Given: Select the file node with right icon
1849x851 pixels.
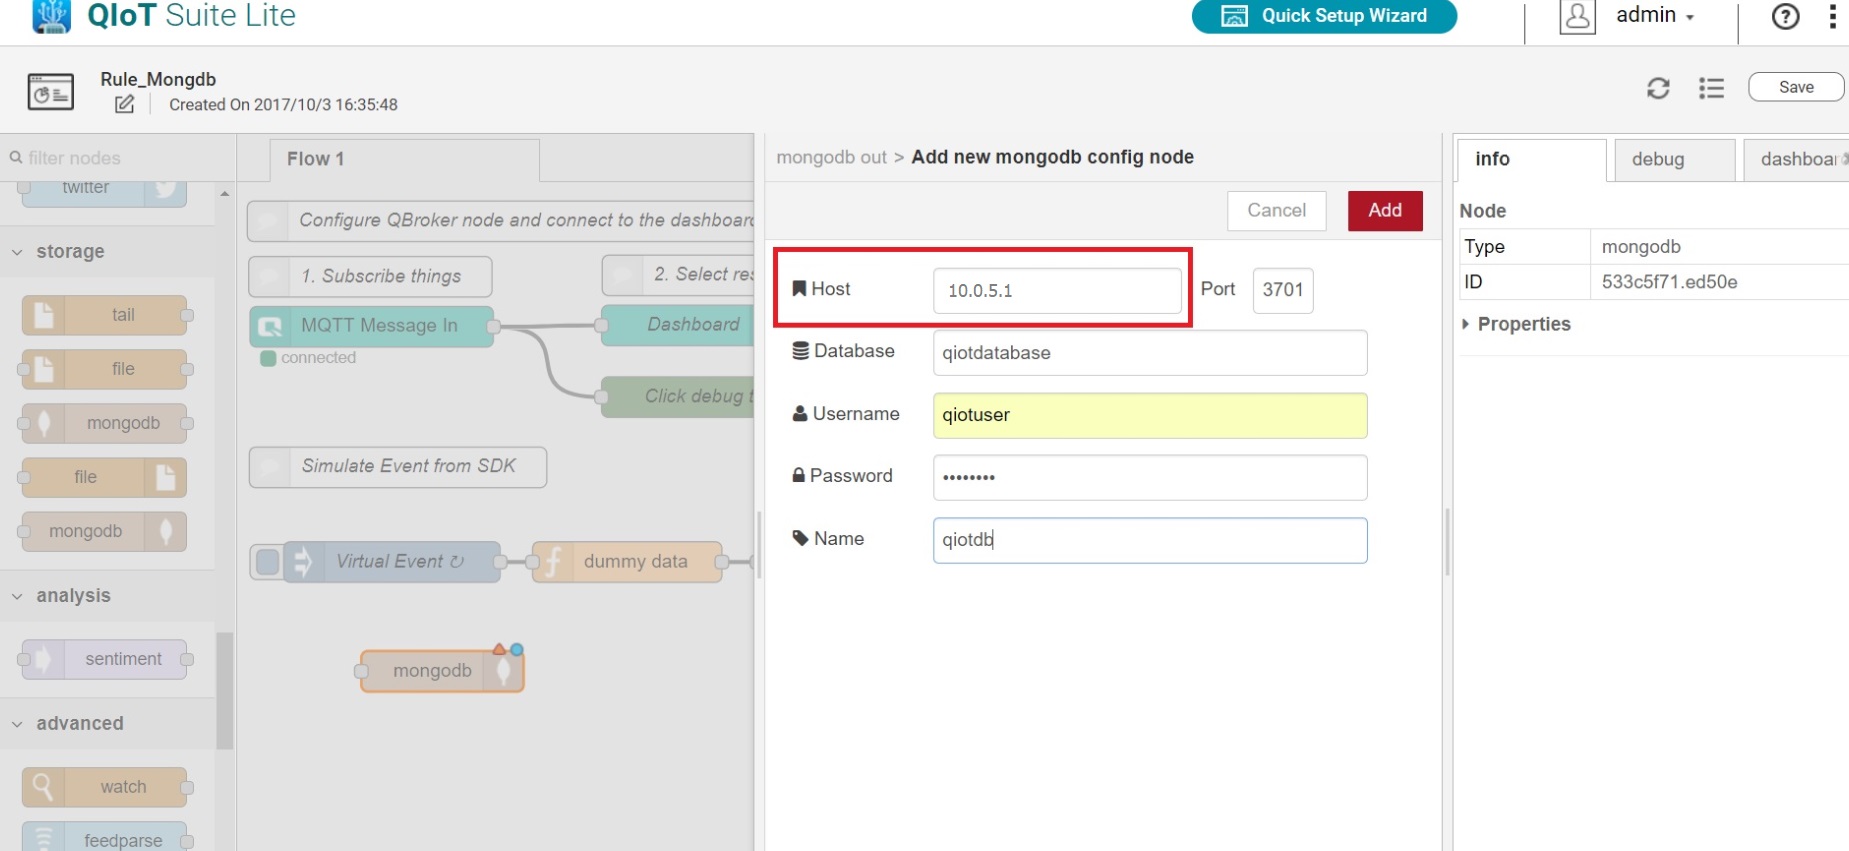Looking at the screenshot, I should click(104, 477).
